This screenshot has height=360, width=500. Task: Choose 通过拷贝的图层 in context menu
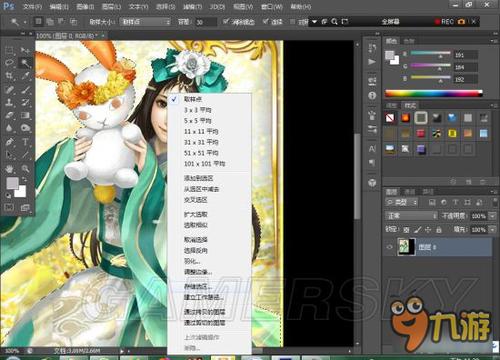coord(209,312)
